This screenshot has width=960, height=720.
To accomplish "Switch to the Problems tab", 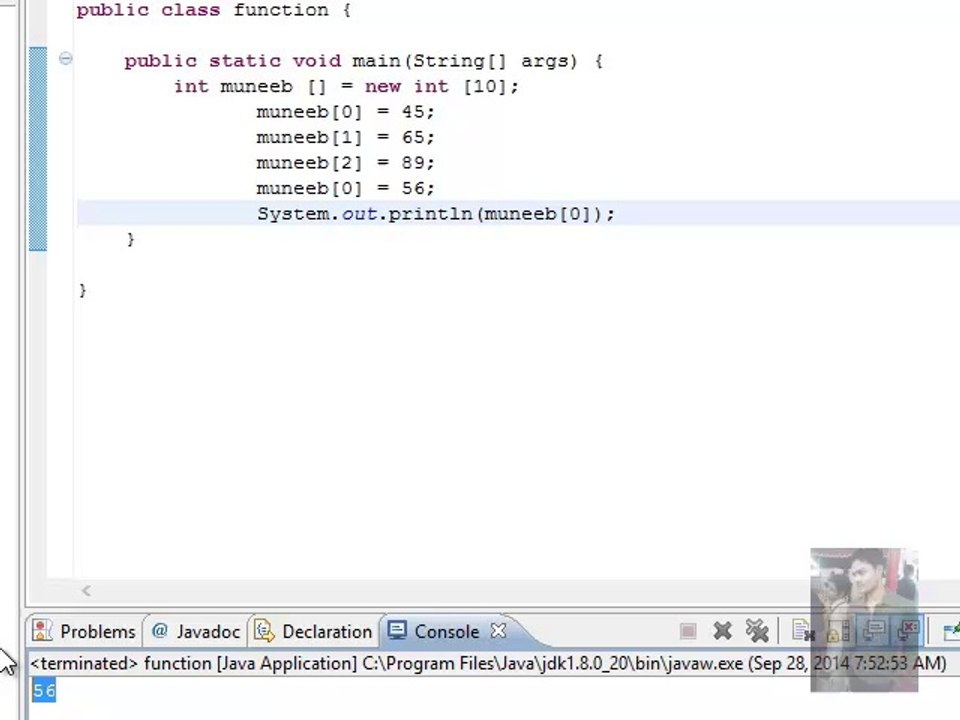I will point(84,631).
